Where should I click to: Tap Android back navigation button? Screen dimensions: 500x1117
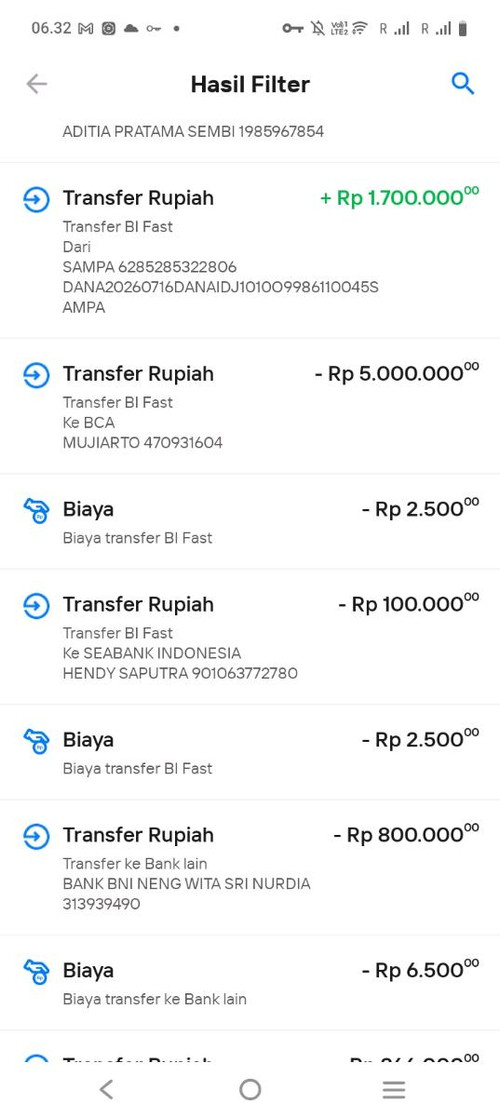pos(106,1089)
